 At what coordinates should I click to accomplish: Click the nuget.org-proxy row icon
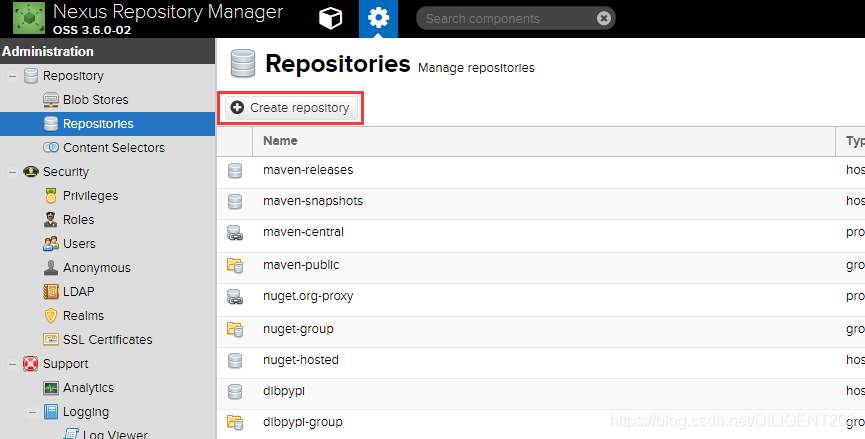(235, 297)
